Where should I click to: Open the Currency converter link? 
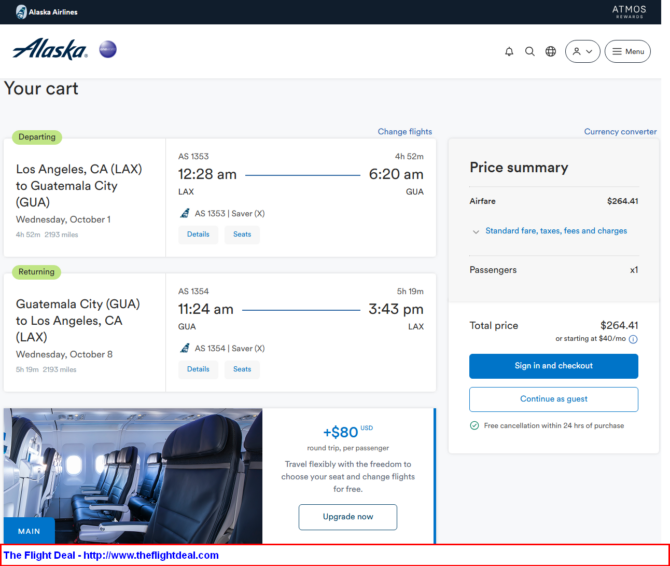point(620,132)
